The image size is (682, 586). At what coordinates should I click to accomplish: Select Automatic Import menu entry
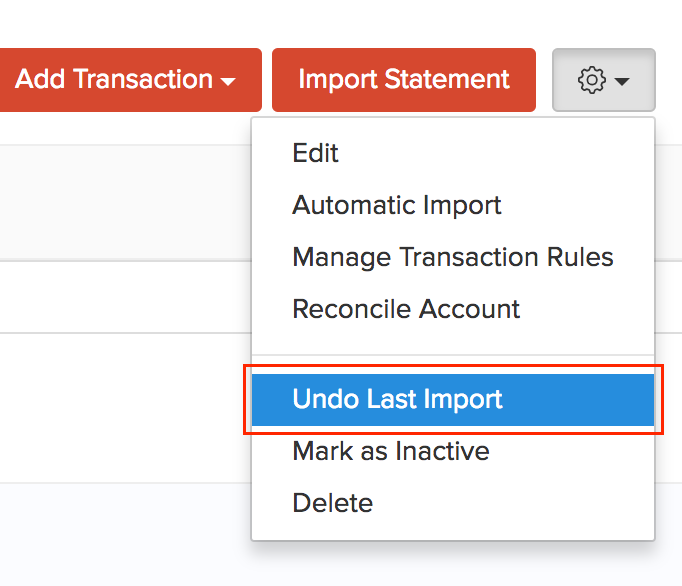397,205
